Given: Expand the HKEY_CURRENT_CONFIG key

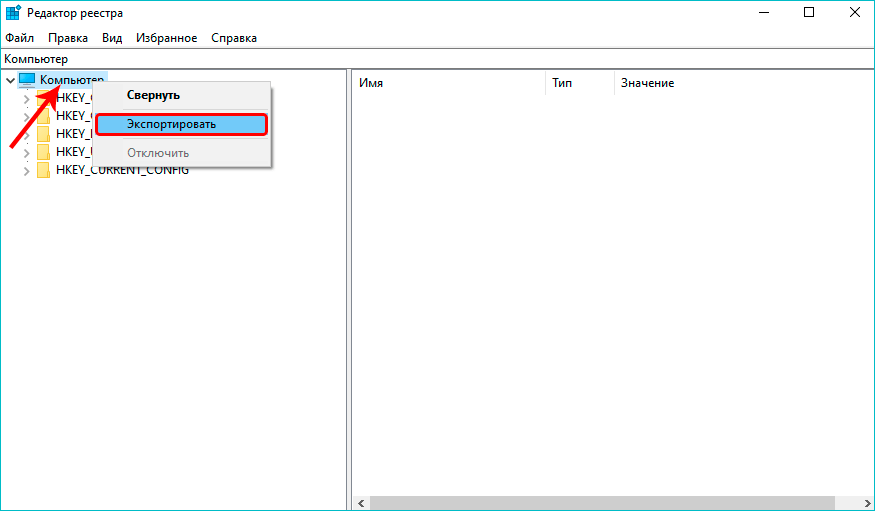Looking at the screenshot, I should coord(26,171).
